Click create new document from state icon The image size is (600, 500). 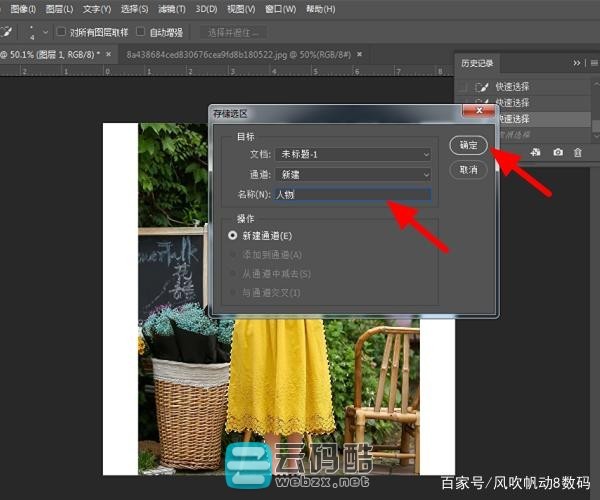[535, 152]
